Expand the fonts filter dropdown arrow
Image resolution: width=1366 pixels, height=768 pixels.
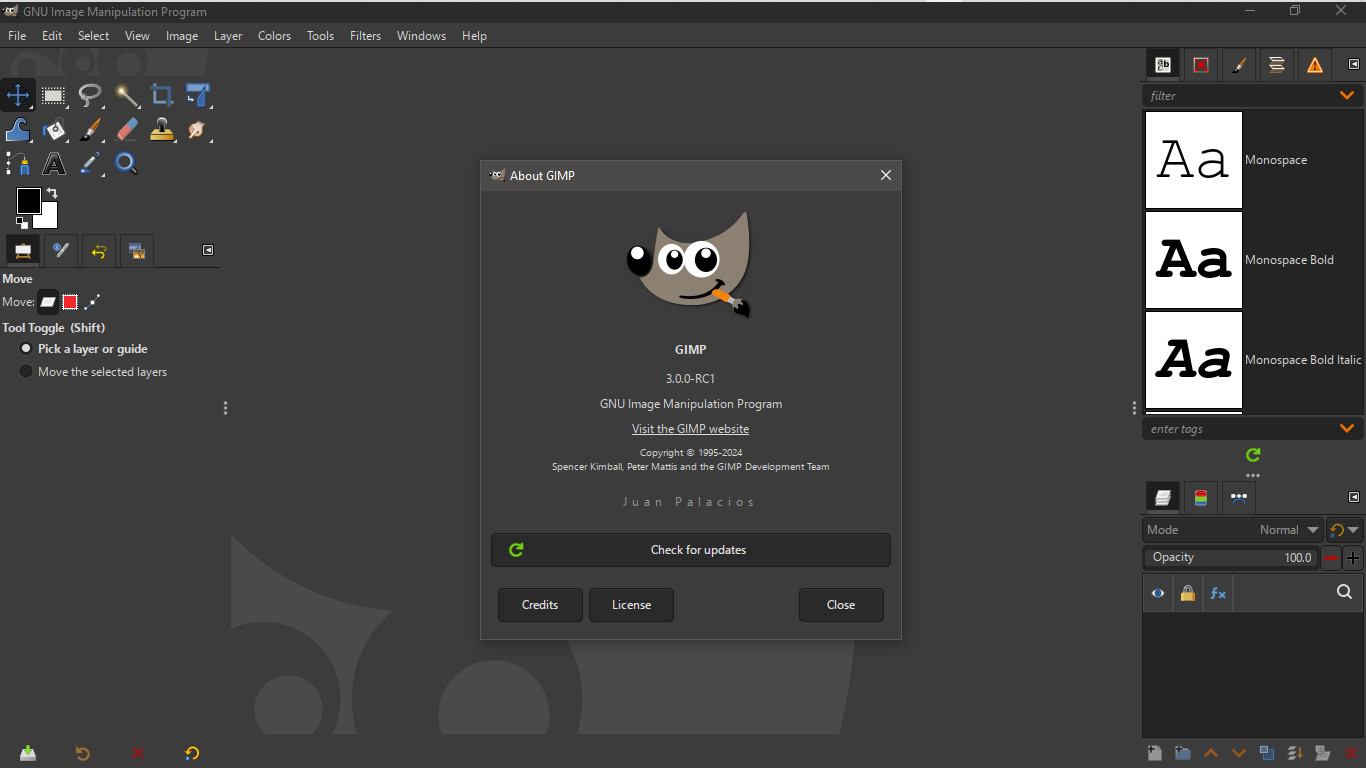pyautogui.click(x=1347, y=96)
